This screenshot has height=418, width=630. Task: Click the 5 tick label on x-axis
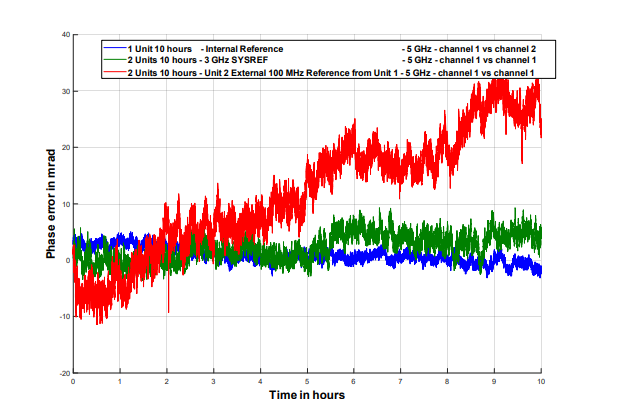pyautogui.click(x=307, y=382)
